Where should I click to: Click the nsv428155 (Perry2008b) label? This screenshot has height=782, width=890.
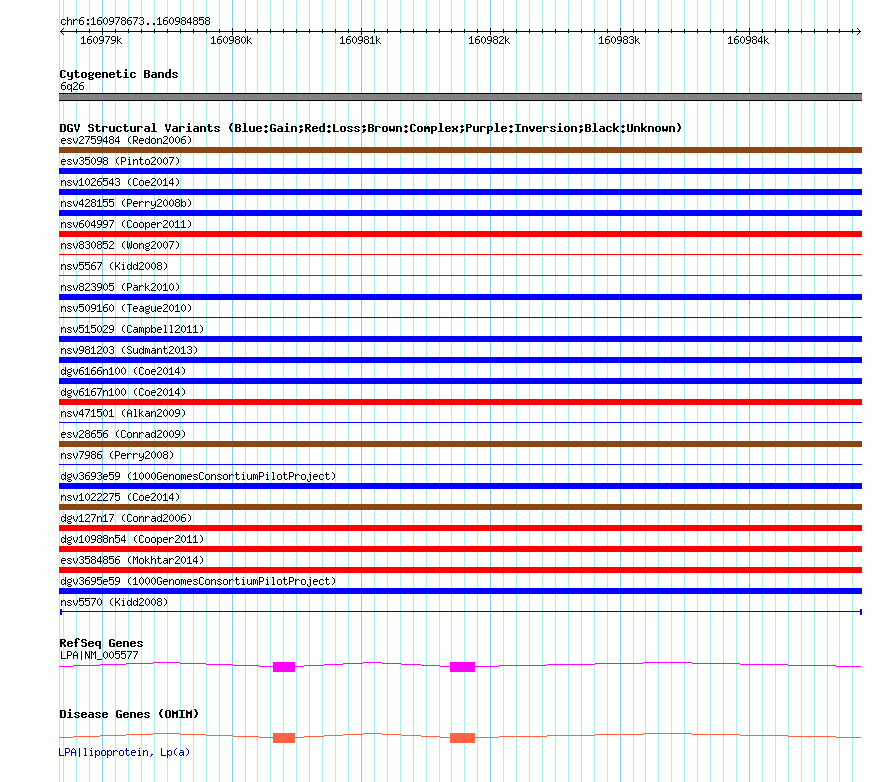[x=126, y=203]
